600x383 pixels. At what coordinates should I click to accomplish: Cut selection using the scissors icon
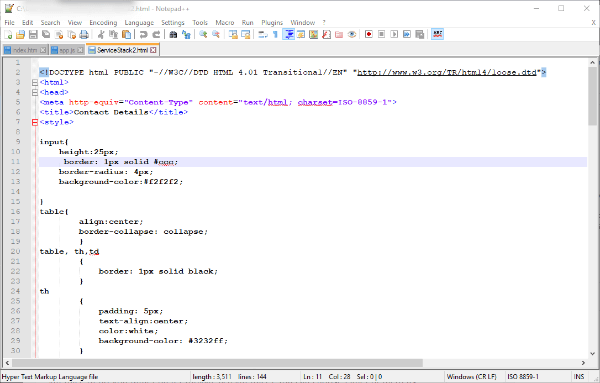coord(101,34)
